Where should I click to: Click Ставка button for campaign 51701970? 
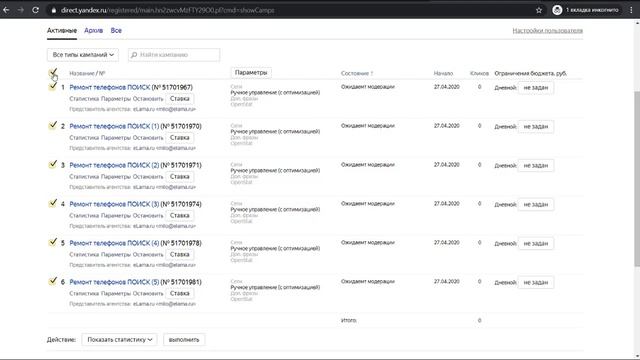coord(180,138)
